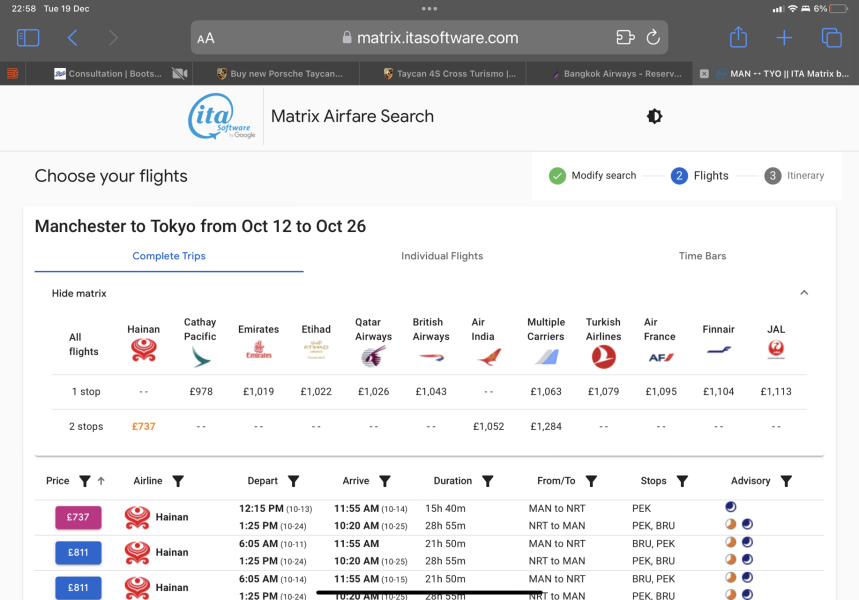Close the MAN-TYO ITA Matrix tab
The height and width of the screenshot is (600, 859).
[x=705, y=73]
